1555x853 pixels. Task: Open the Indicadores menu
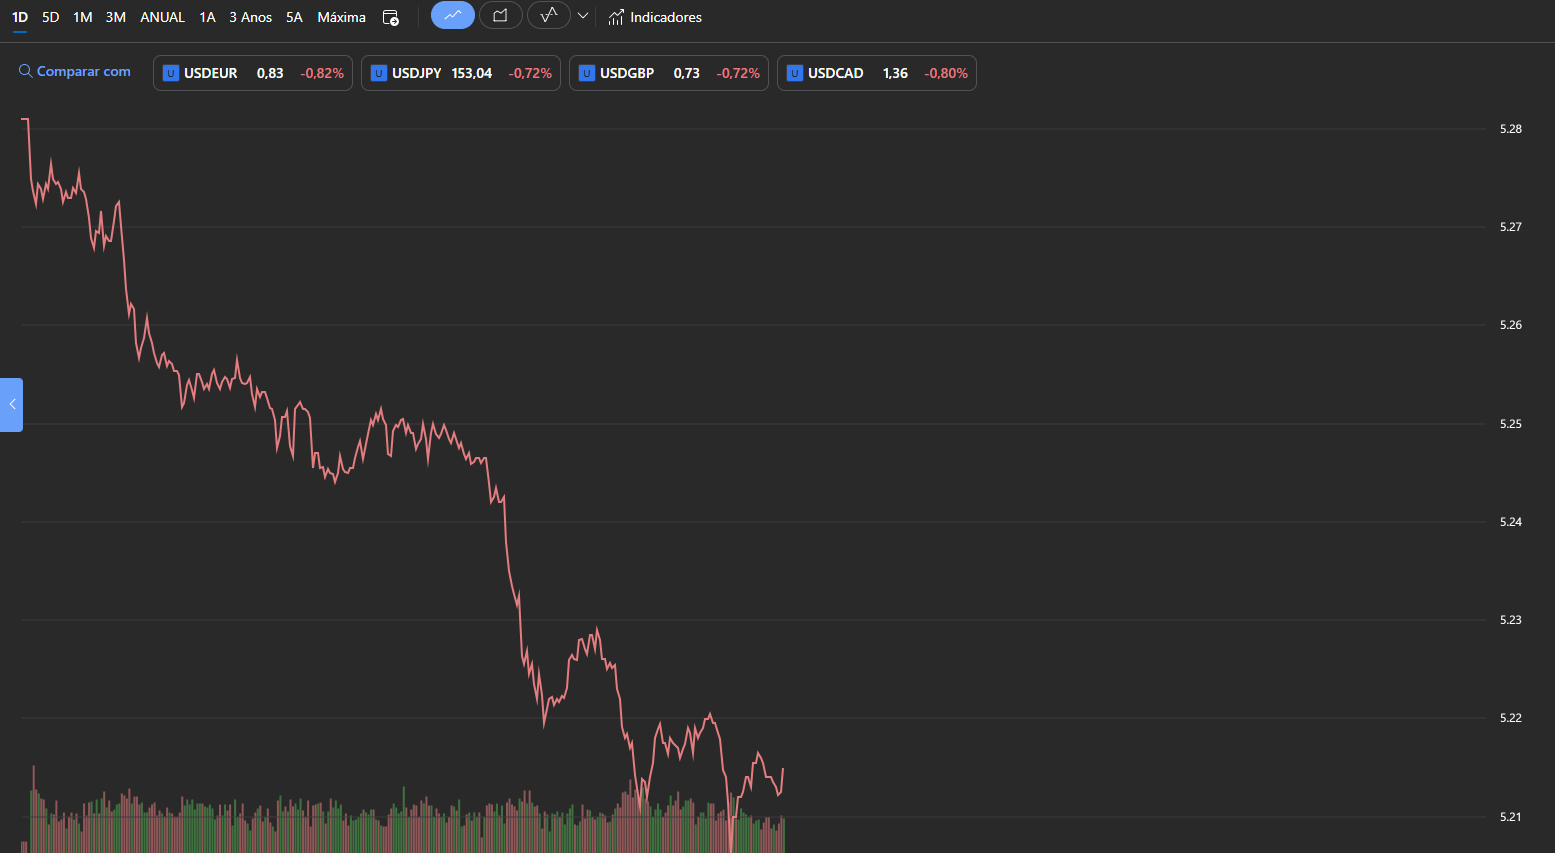[665, 17]
